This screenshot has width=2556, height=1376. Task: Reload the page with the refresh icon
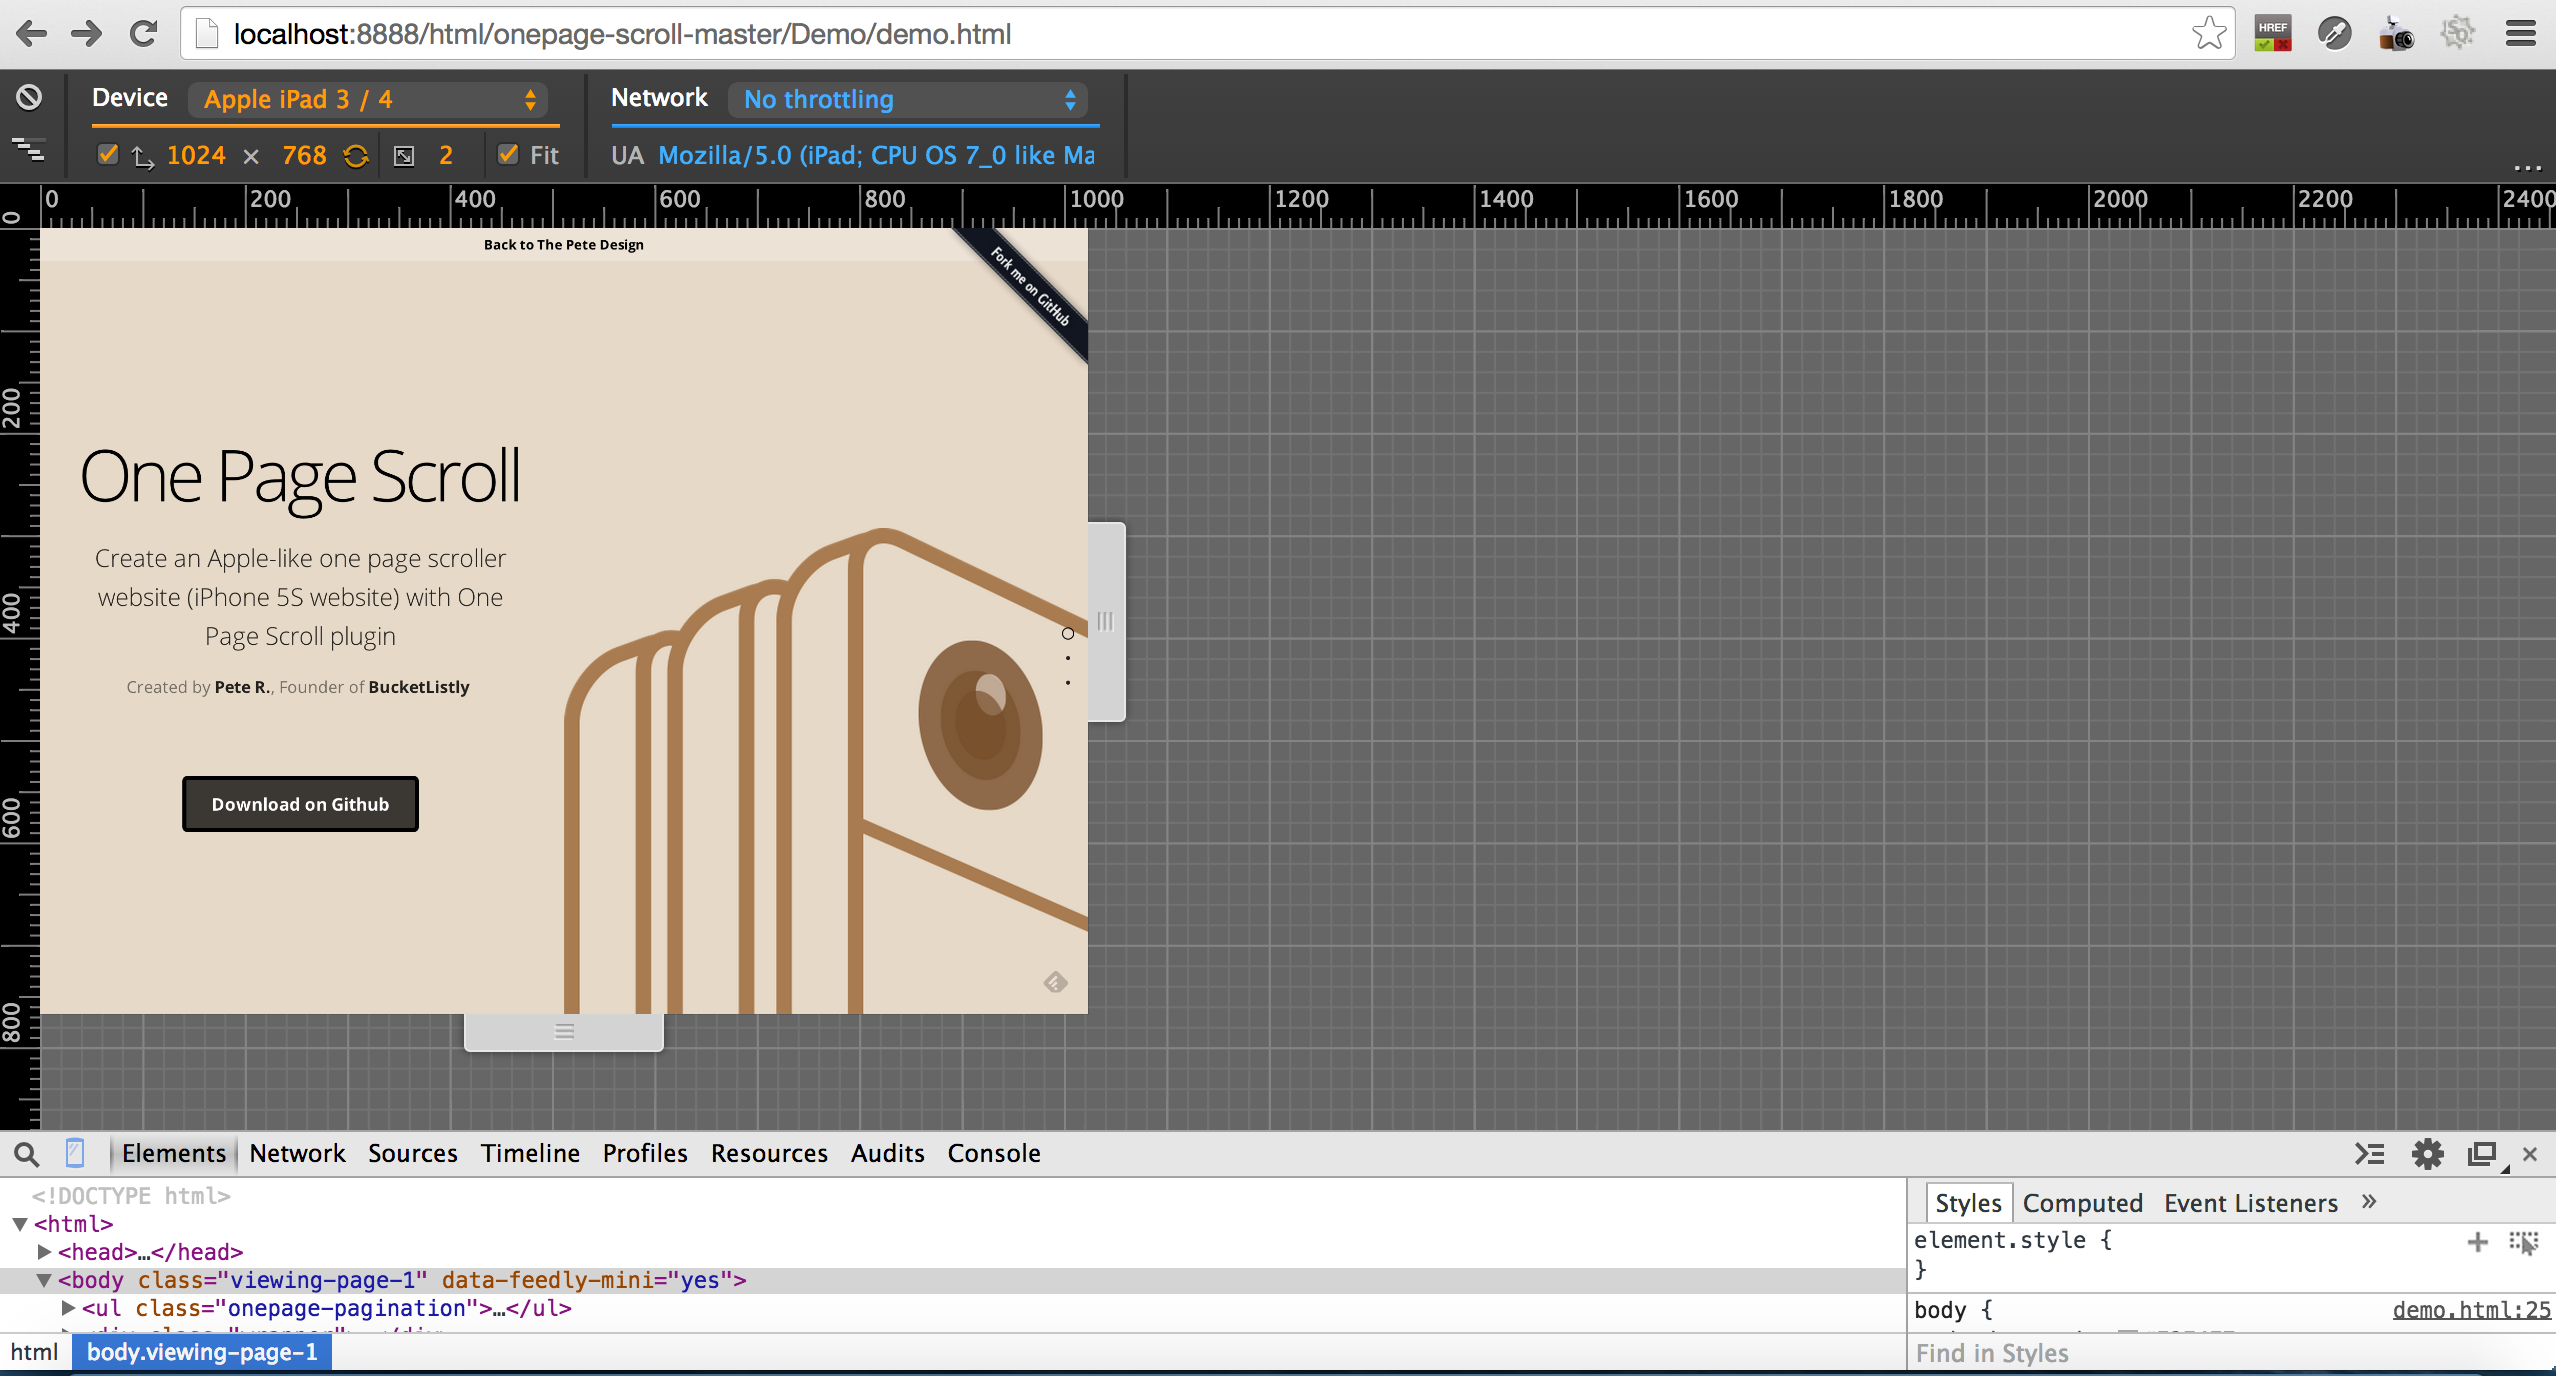coord(144,34)
